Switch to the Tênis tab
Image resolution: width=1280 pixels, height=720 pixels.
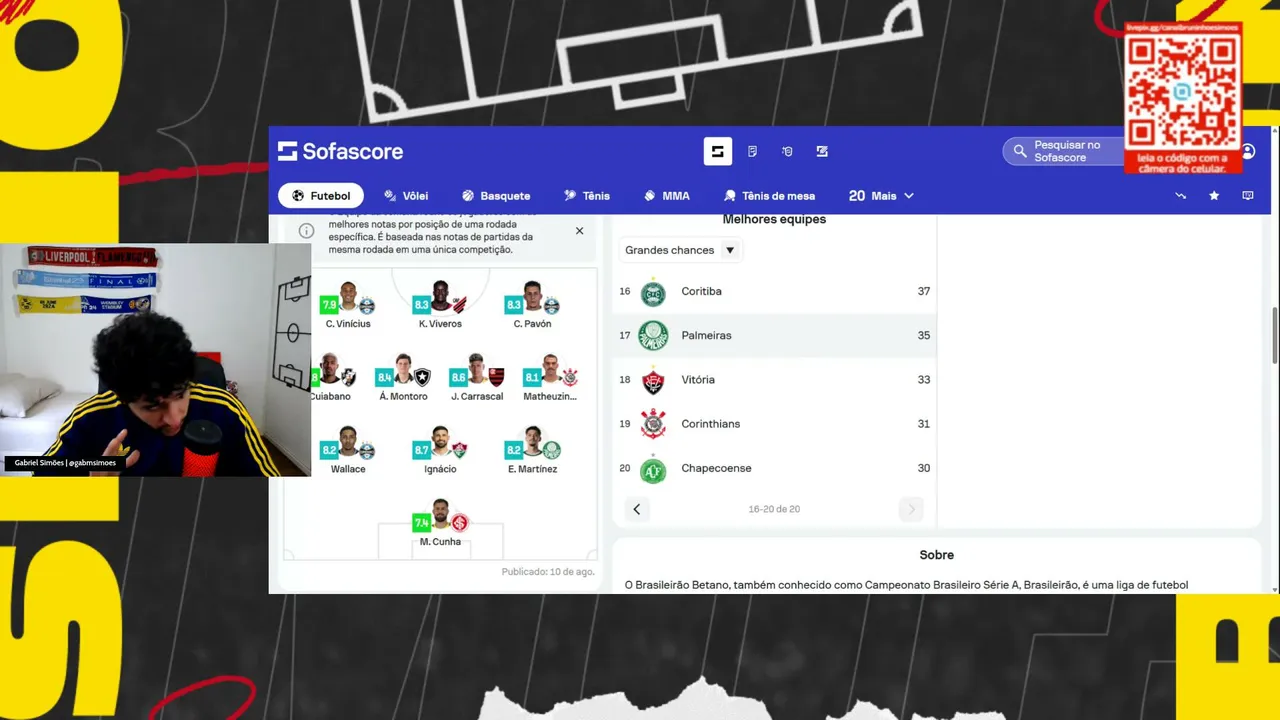click(586, 196)
